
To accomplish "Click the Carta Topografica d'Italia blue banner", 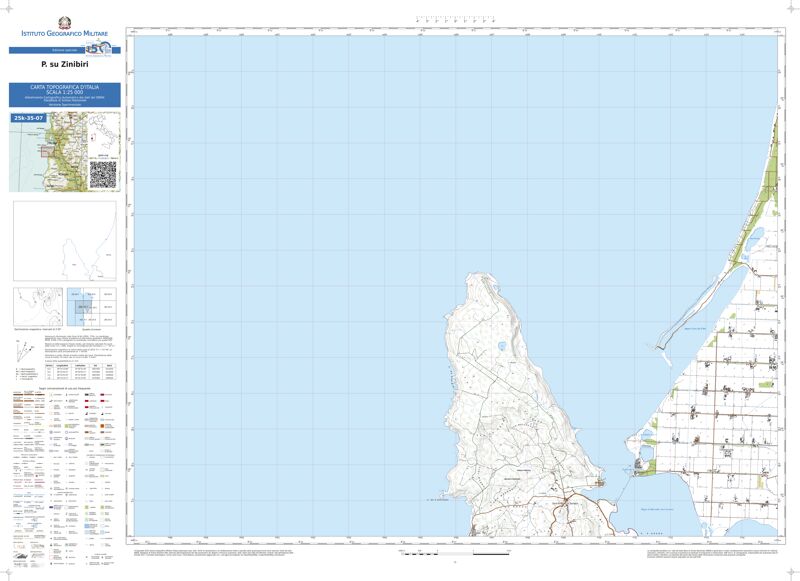I will [x=65, y=95].
